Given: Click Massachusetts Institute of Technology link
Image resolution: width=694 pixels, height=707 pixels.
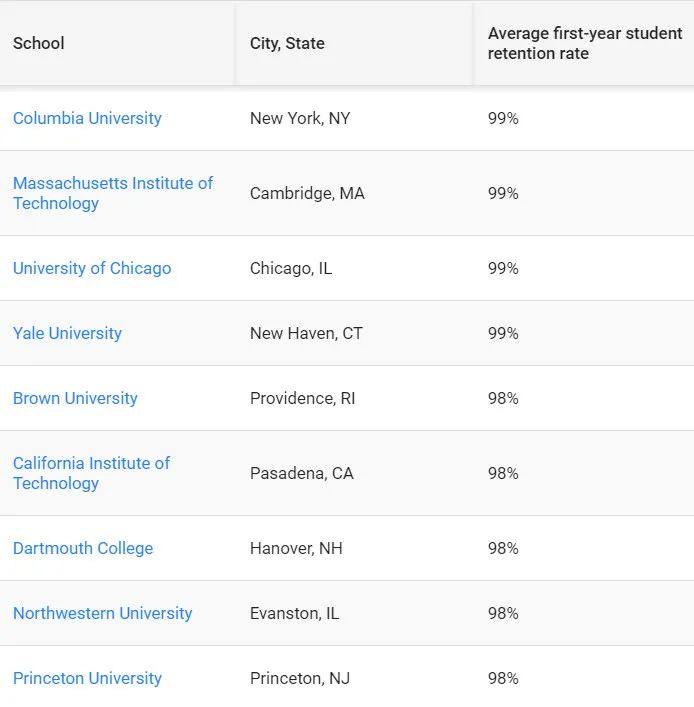Looking at the screenshot, I should 112,193.
